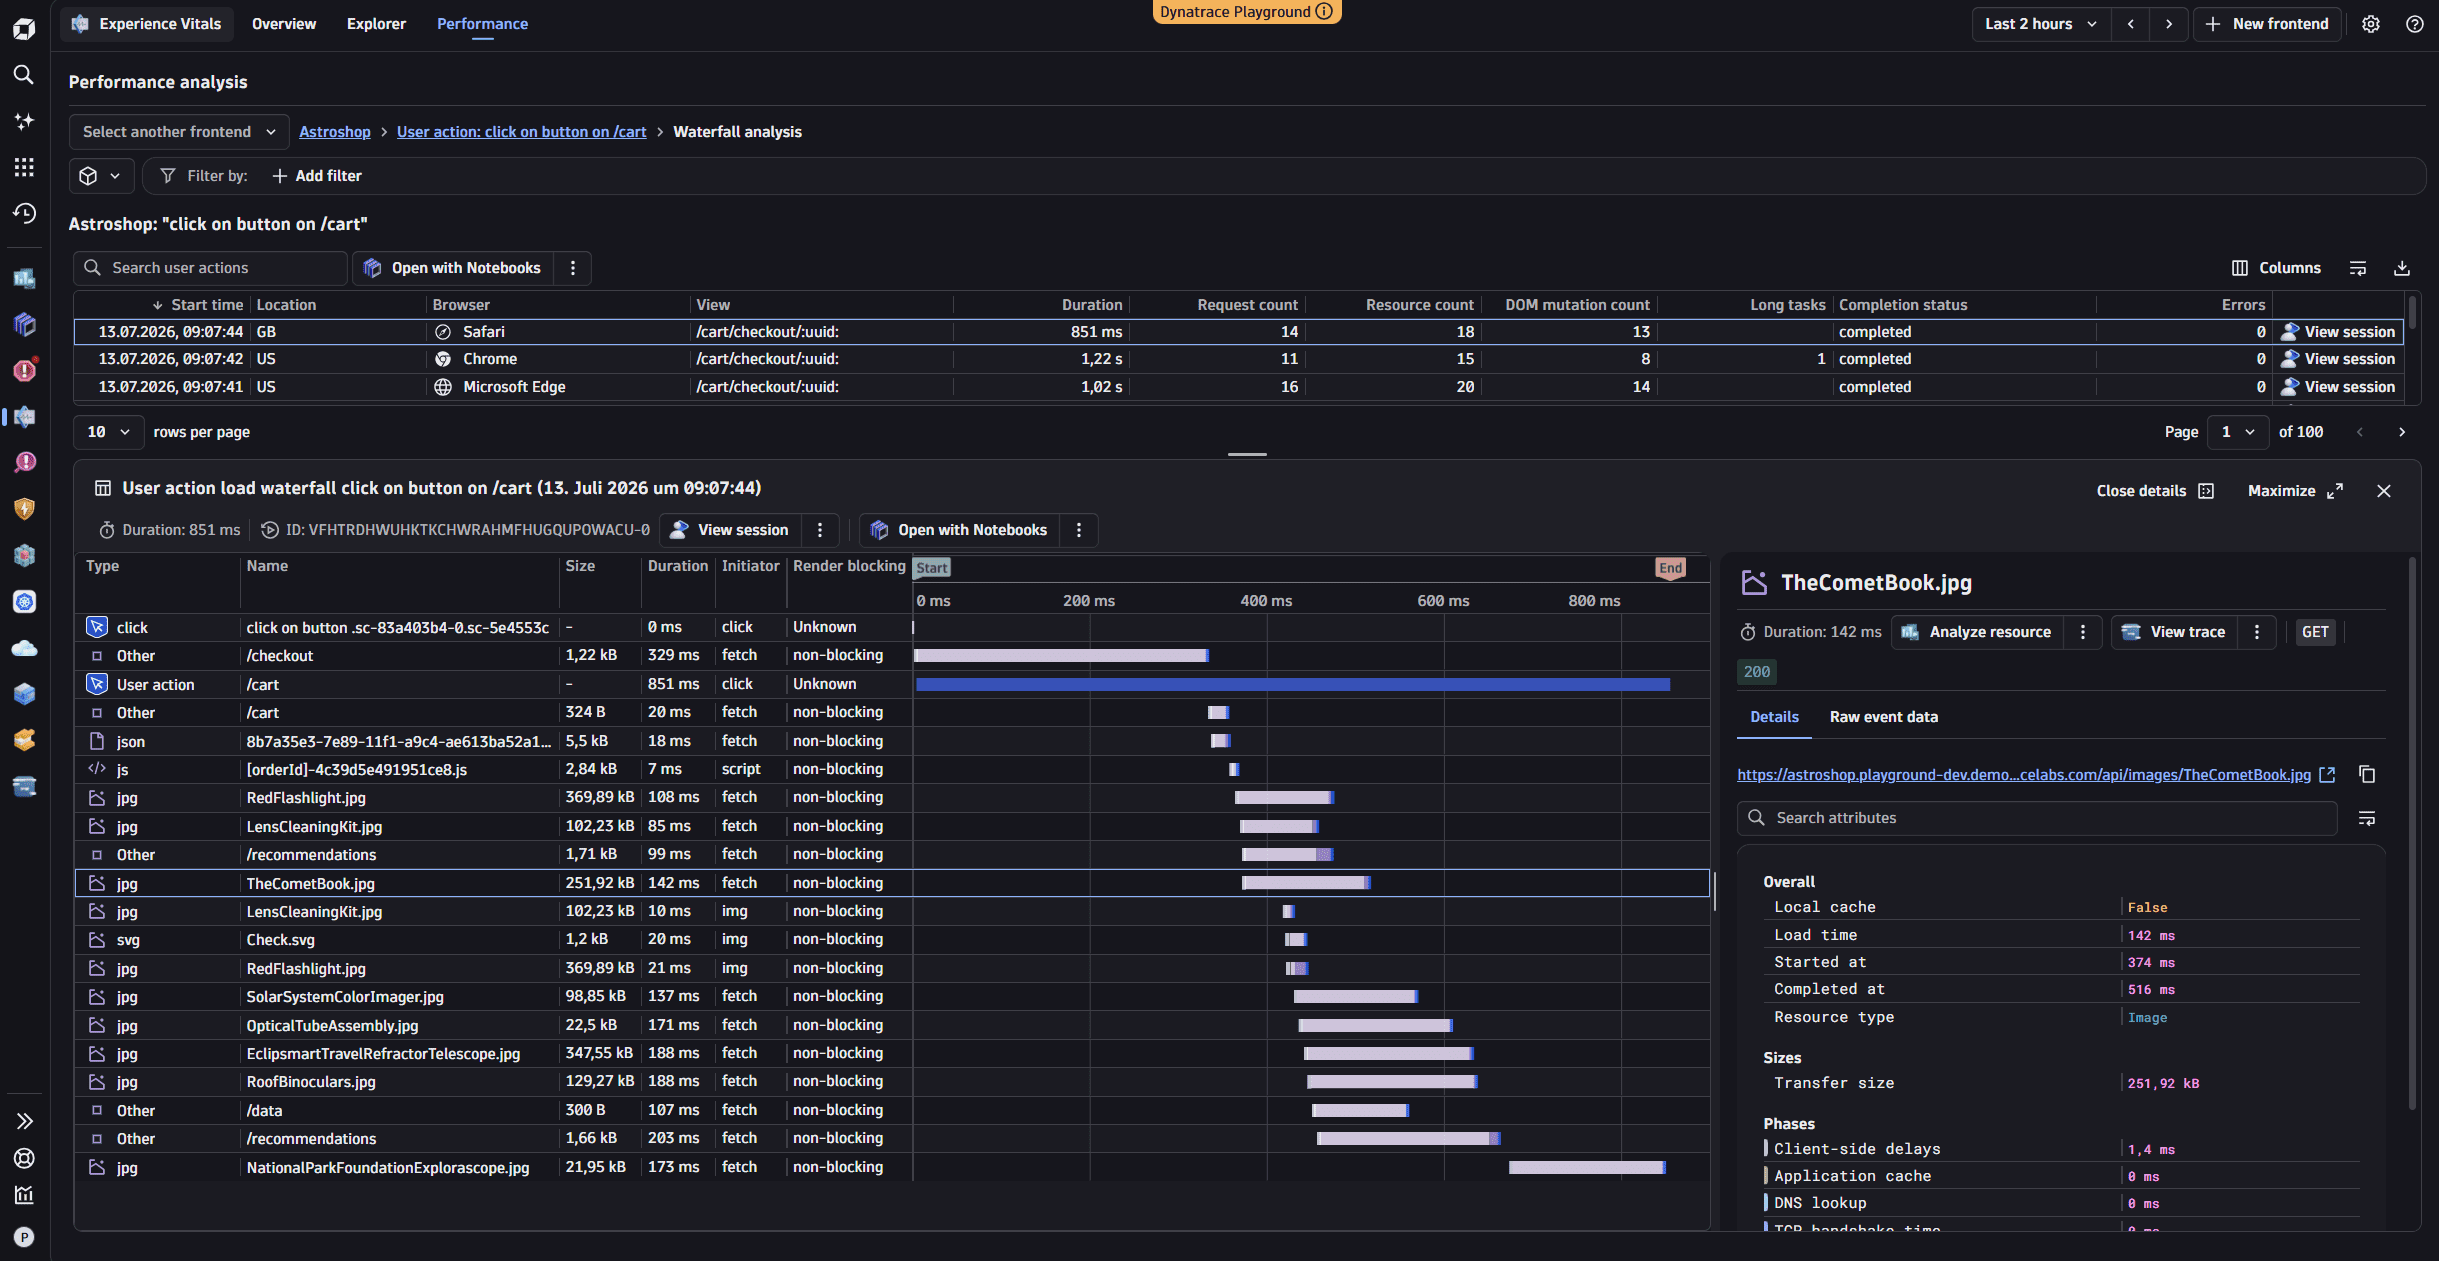
Task: Click Add filter button
Action: coord(317,176)
